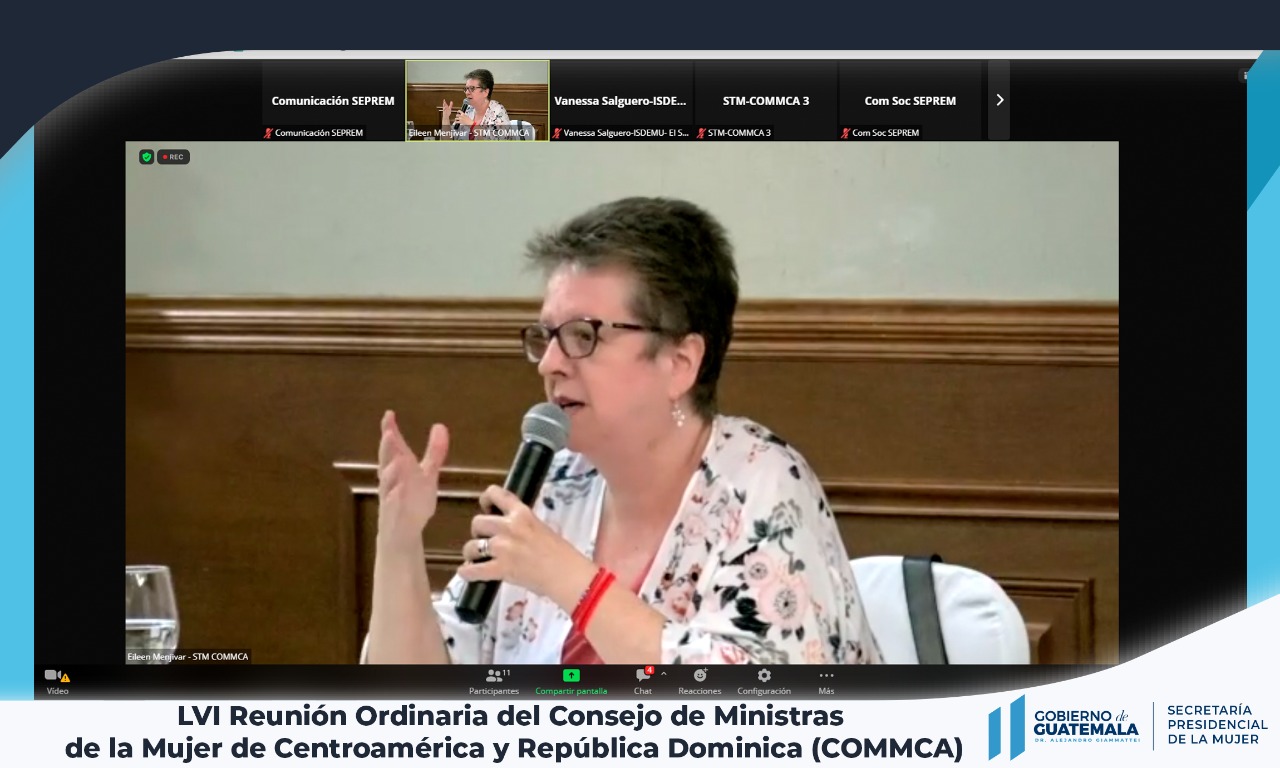
Task: Click the green encryption shield icon
Action: (x=146, y=157)
